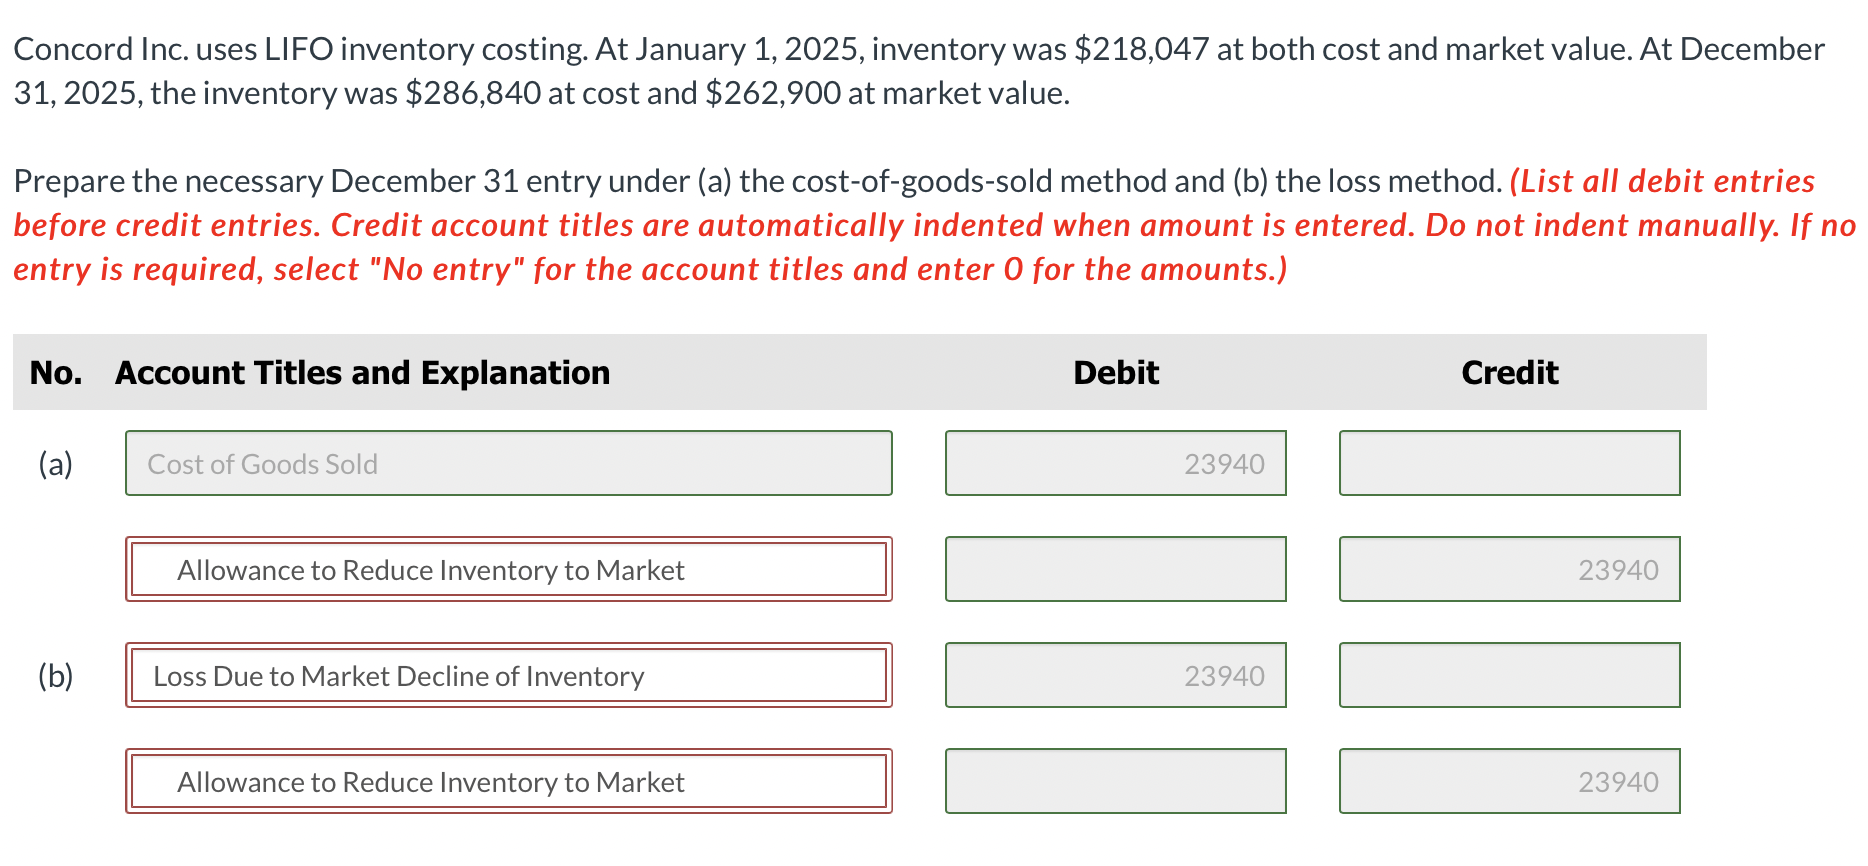Click the (a) entry label
This screenshot has height=866, width=1868.
pyautogui.click(x=56, y=464)
